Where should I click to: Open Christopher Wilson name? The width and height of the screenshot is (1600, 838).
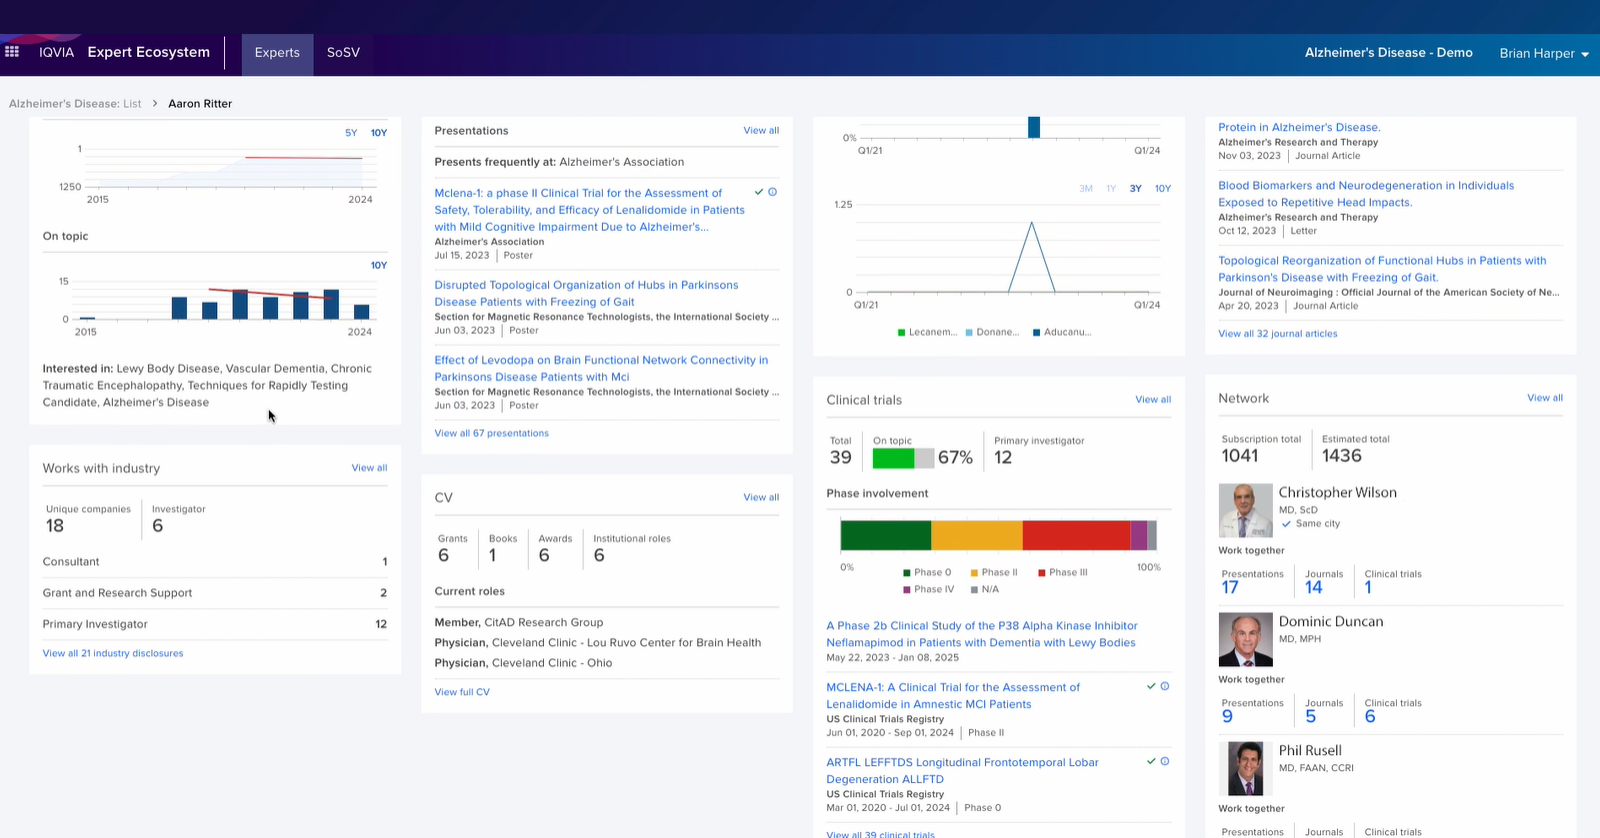point(1337,492)
